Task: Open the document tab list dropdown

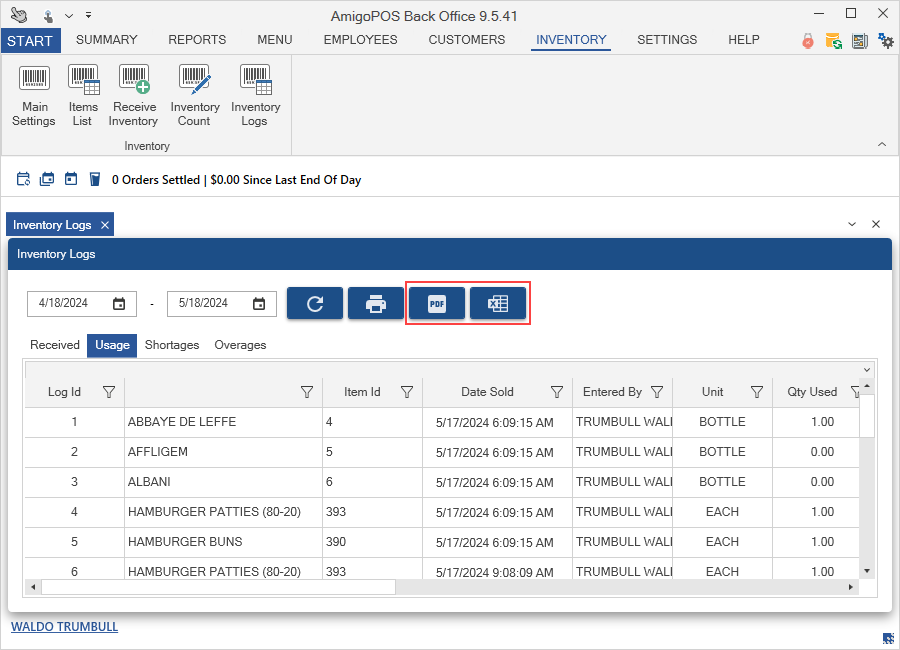Action: [x=852, y=225]
